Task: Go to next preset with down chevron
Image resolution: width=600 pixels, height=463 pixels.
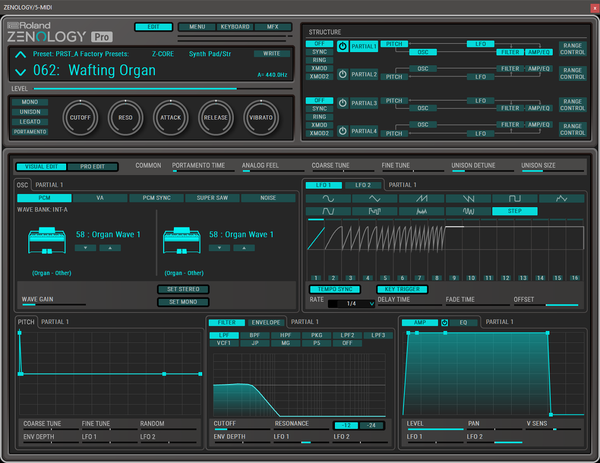Action: (x=20, y=72)
